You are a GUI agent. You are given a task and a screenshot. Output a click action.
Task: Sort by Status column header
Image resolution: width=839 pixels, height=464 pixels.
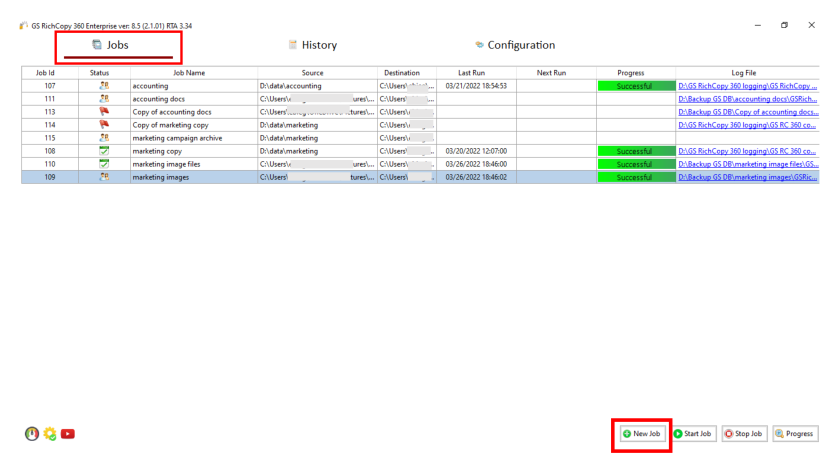104,73
